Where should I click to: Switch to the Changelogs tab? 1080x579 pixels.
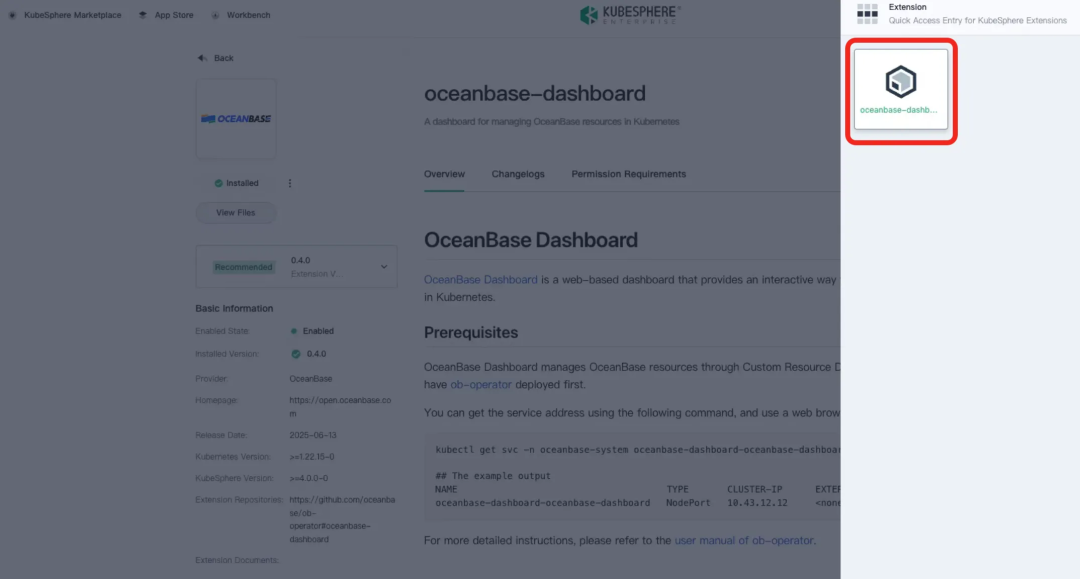click(x=518, y=174)
